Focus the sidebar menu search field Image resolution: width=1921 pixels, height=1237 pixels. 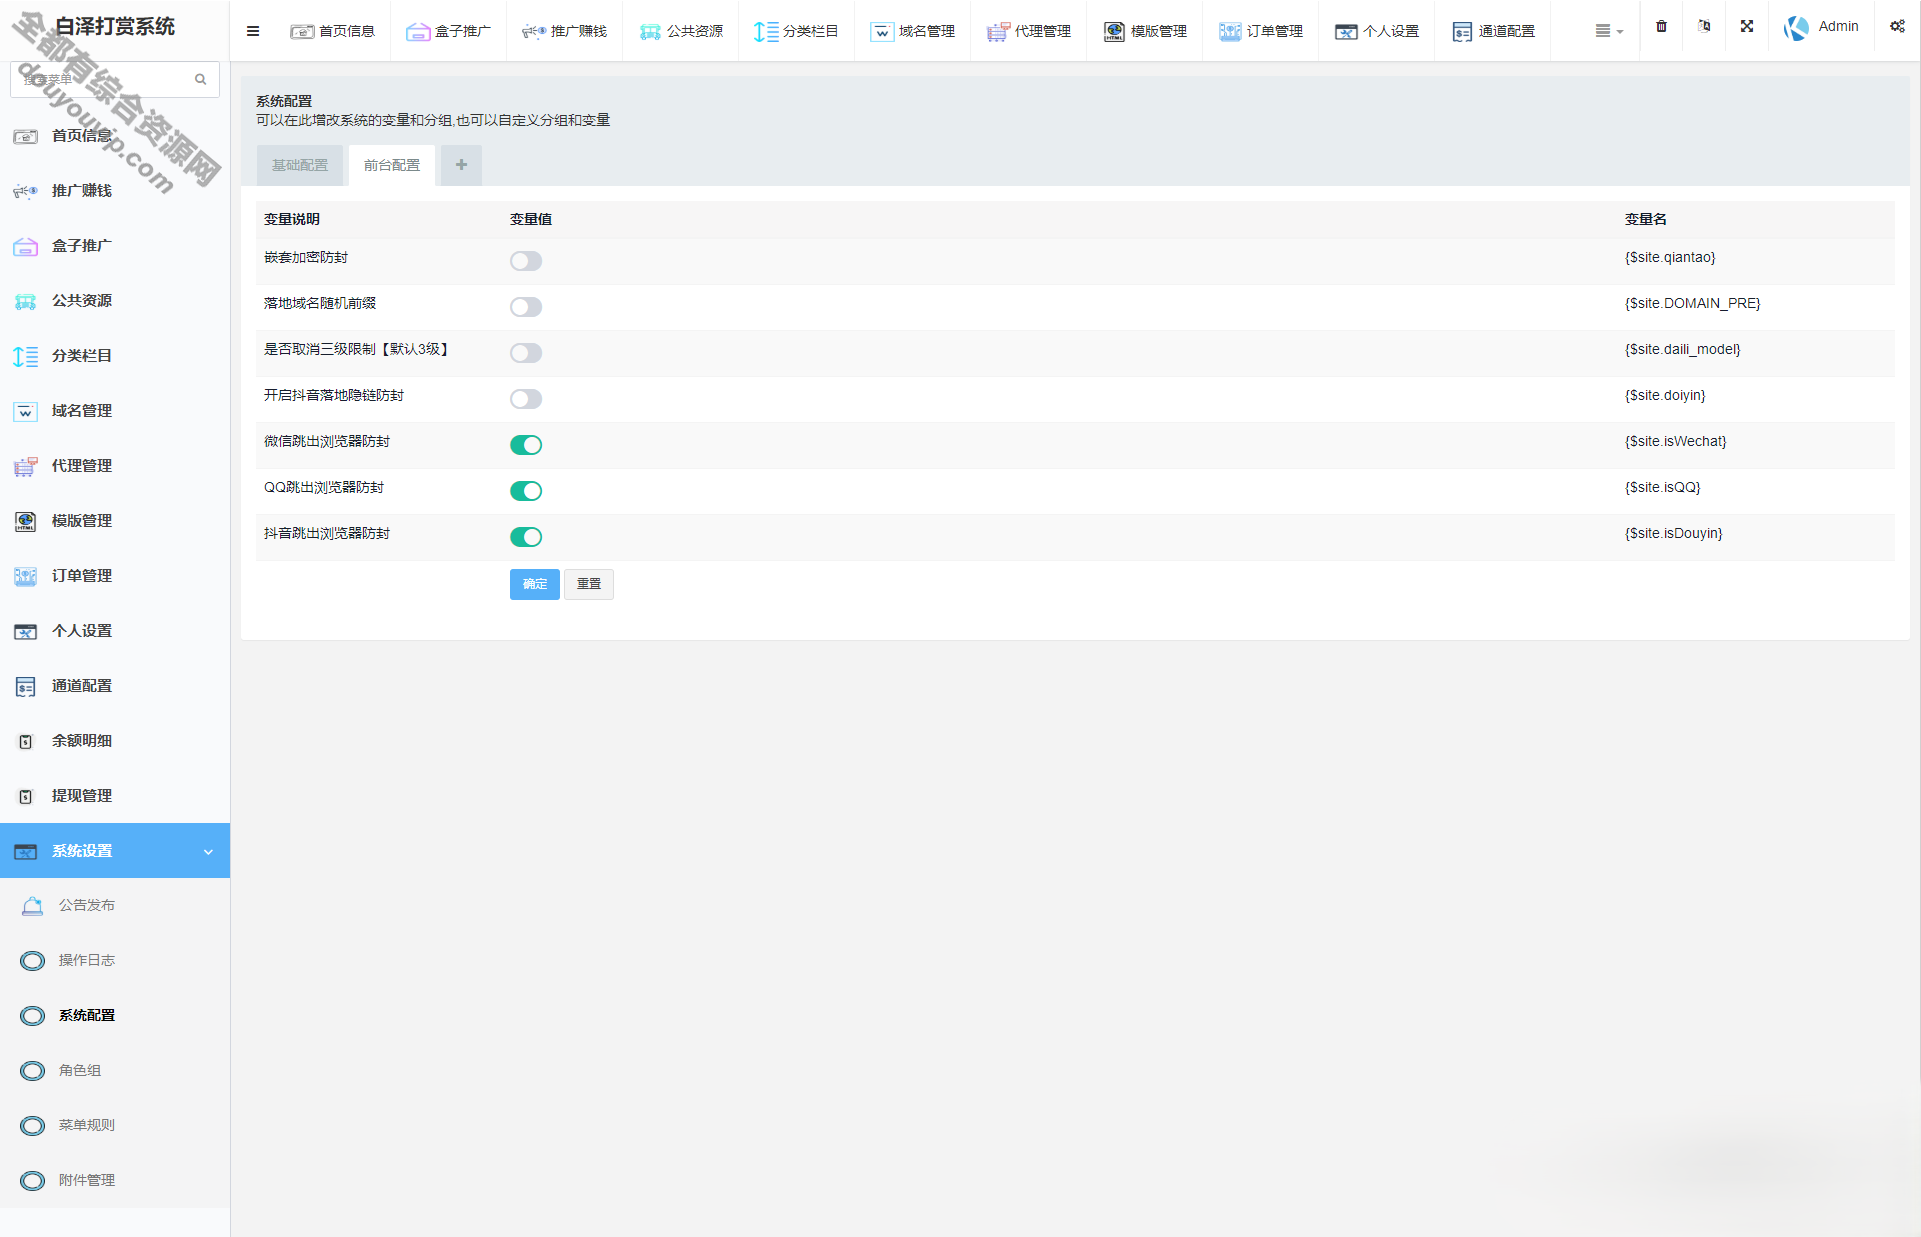115,79
